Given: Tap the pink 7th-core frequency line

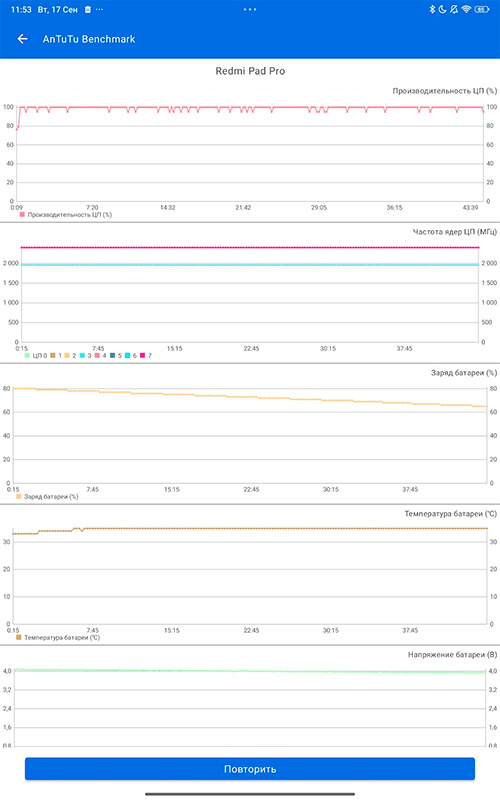Looking at the screenshot, I should click(x=250, y=247).
